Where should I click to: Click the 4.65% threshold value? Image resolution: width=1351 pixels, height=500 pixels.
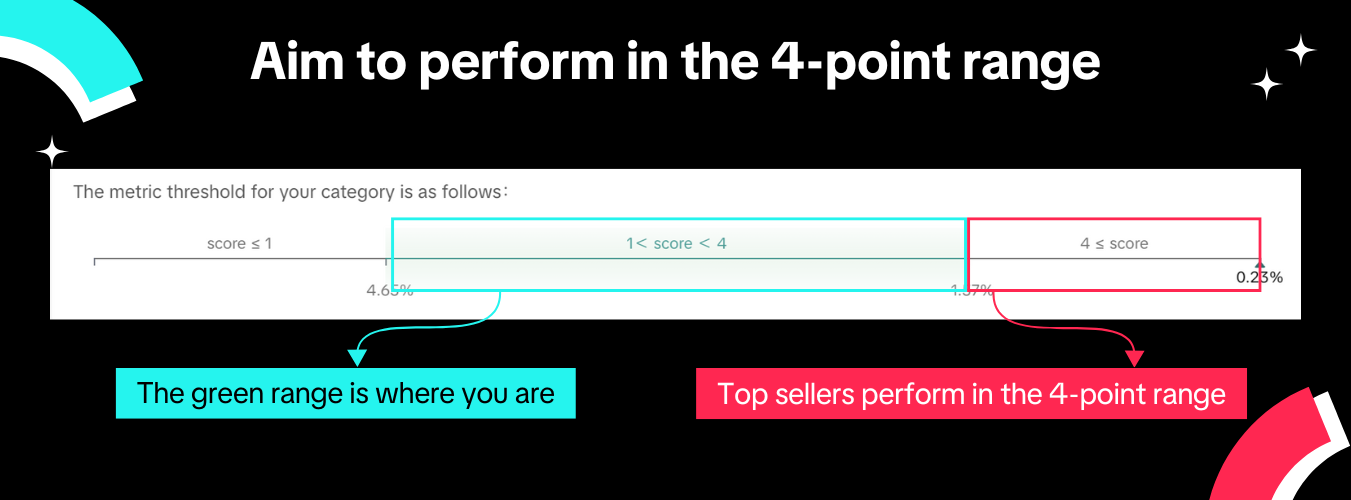pos(389,290)
